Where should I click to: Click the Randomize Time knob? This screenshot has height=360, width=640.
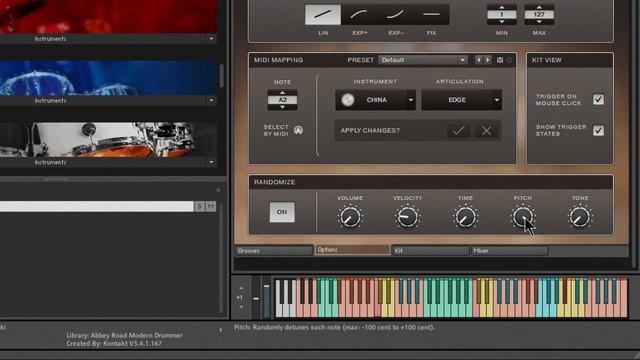click(465, 217)
